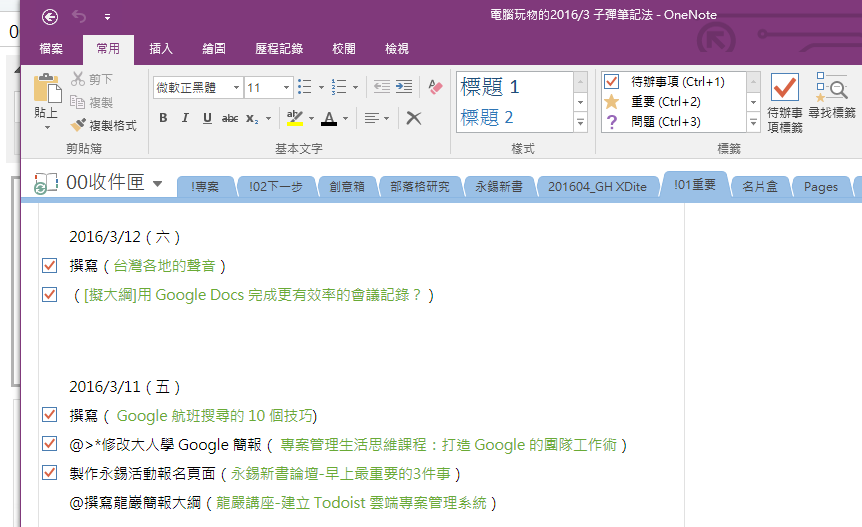Open Paste options dropdown arrow

[x=47, y=127]
